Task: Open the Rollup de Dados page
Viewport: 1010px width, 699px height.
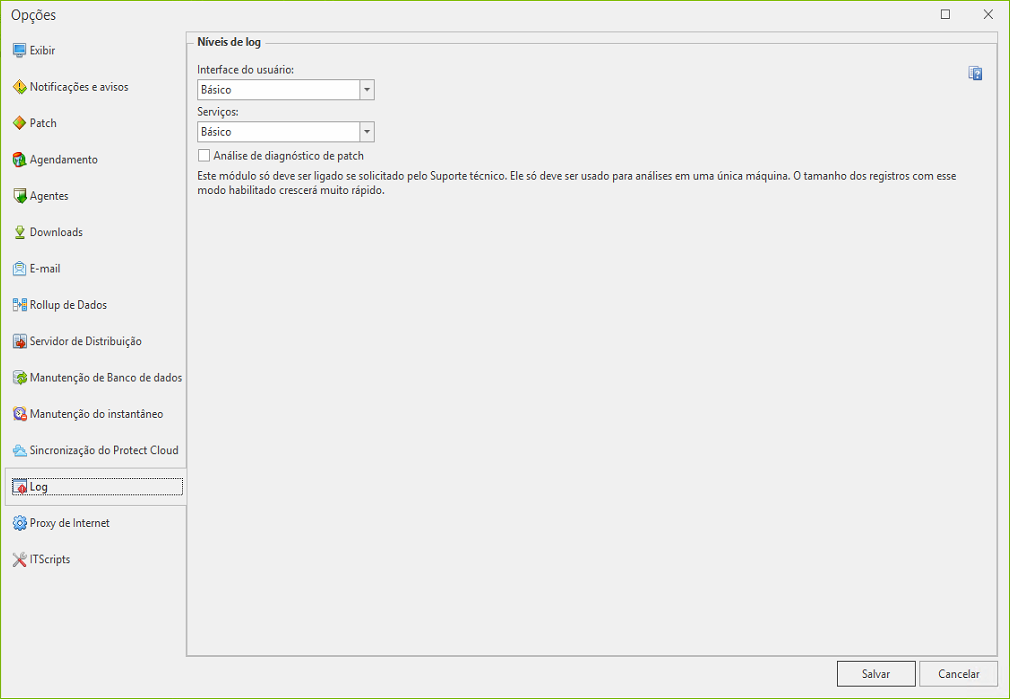Action: click(x=68, y=305)
